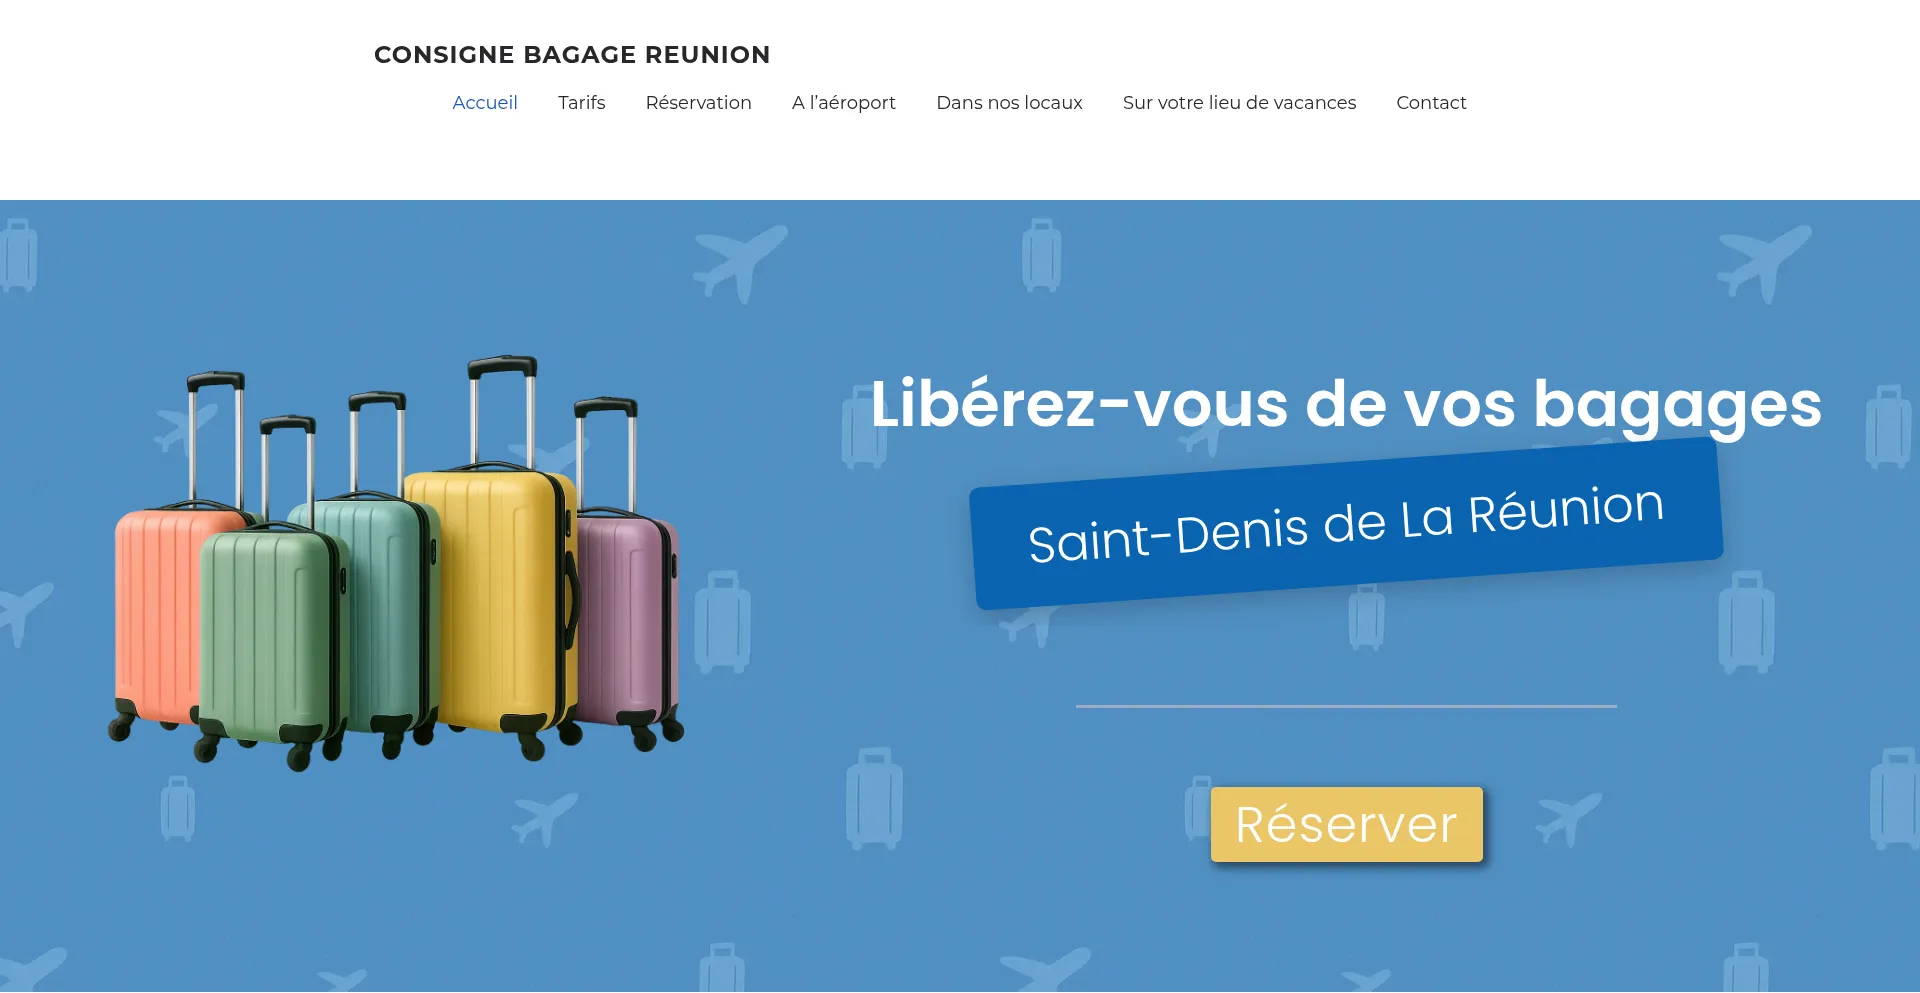Navigate to Sur votre lieu de vacances
The image size is (1920, 993).
click(1239, 103)
